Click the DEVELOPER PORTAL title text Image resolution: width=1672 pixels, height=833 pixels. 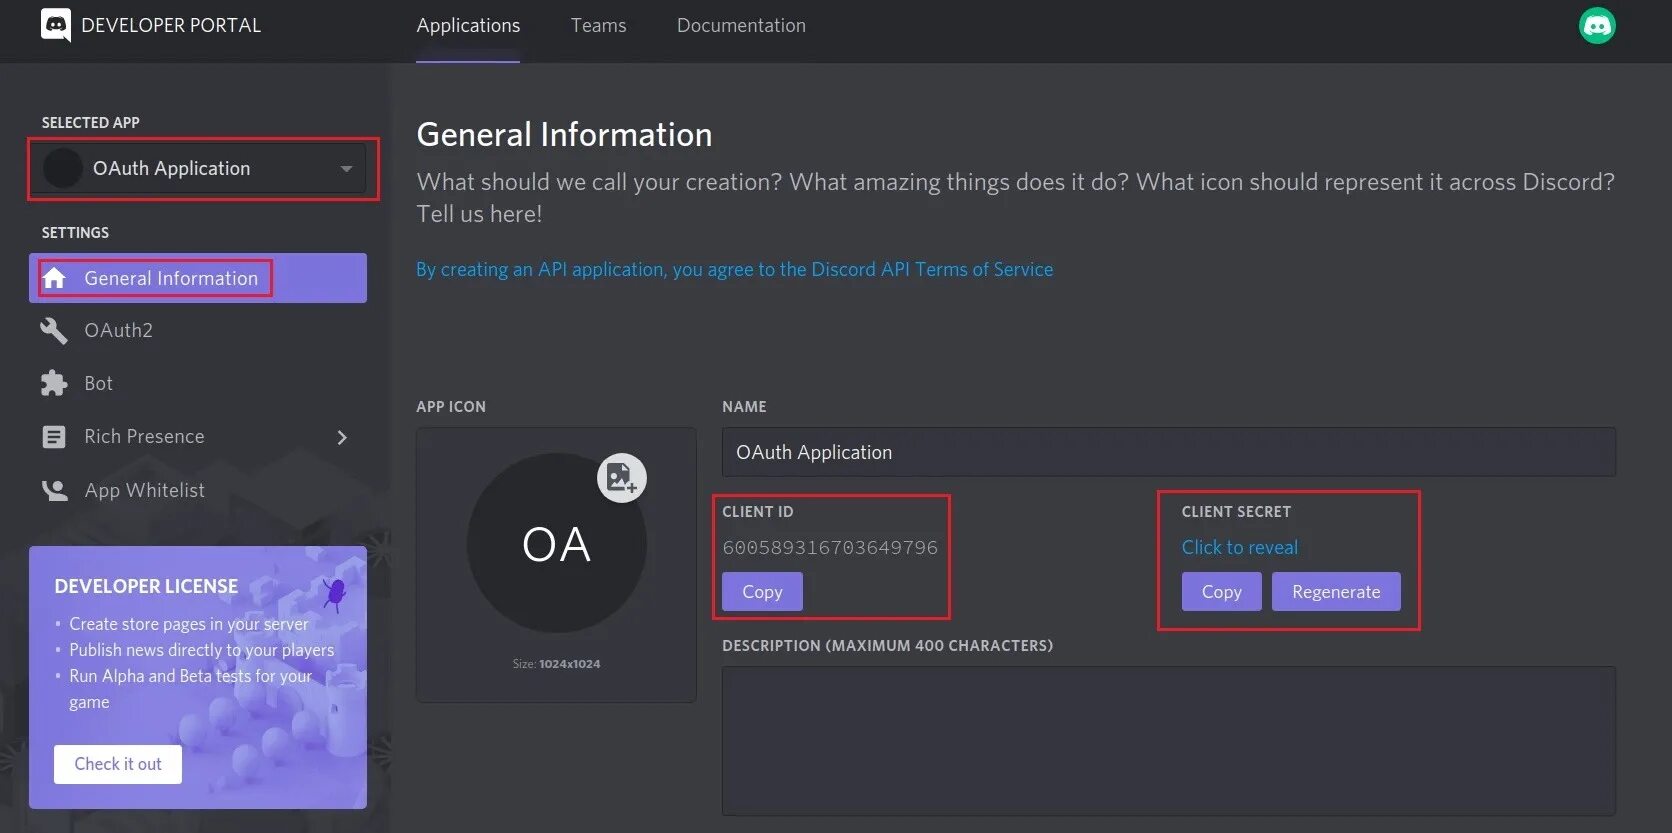(x=171, y=26)
